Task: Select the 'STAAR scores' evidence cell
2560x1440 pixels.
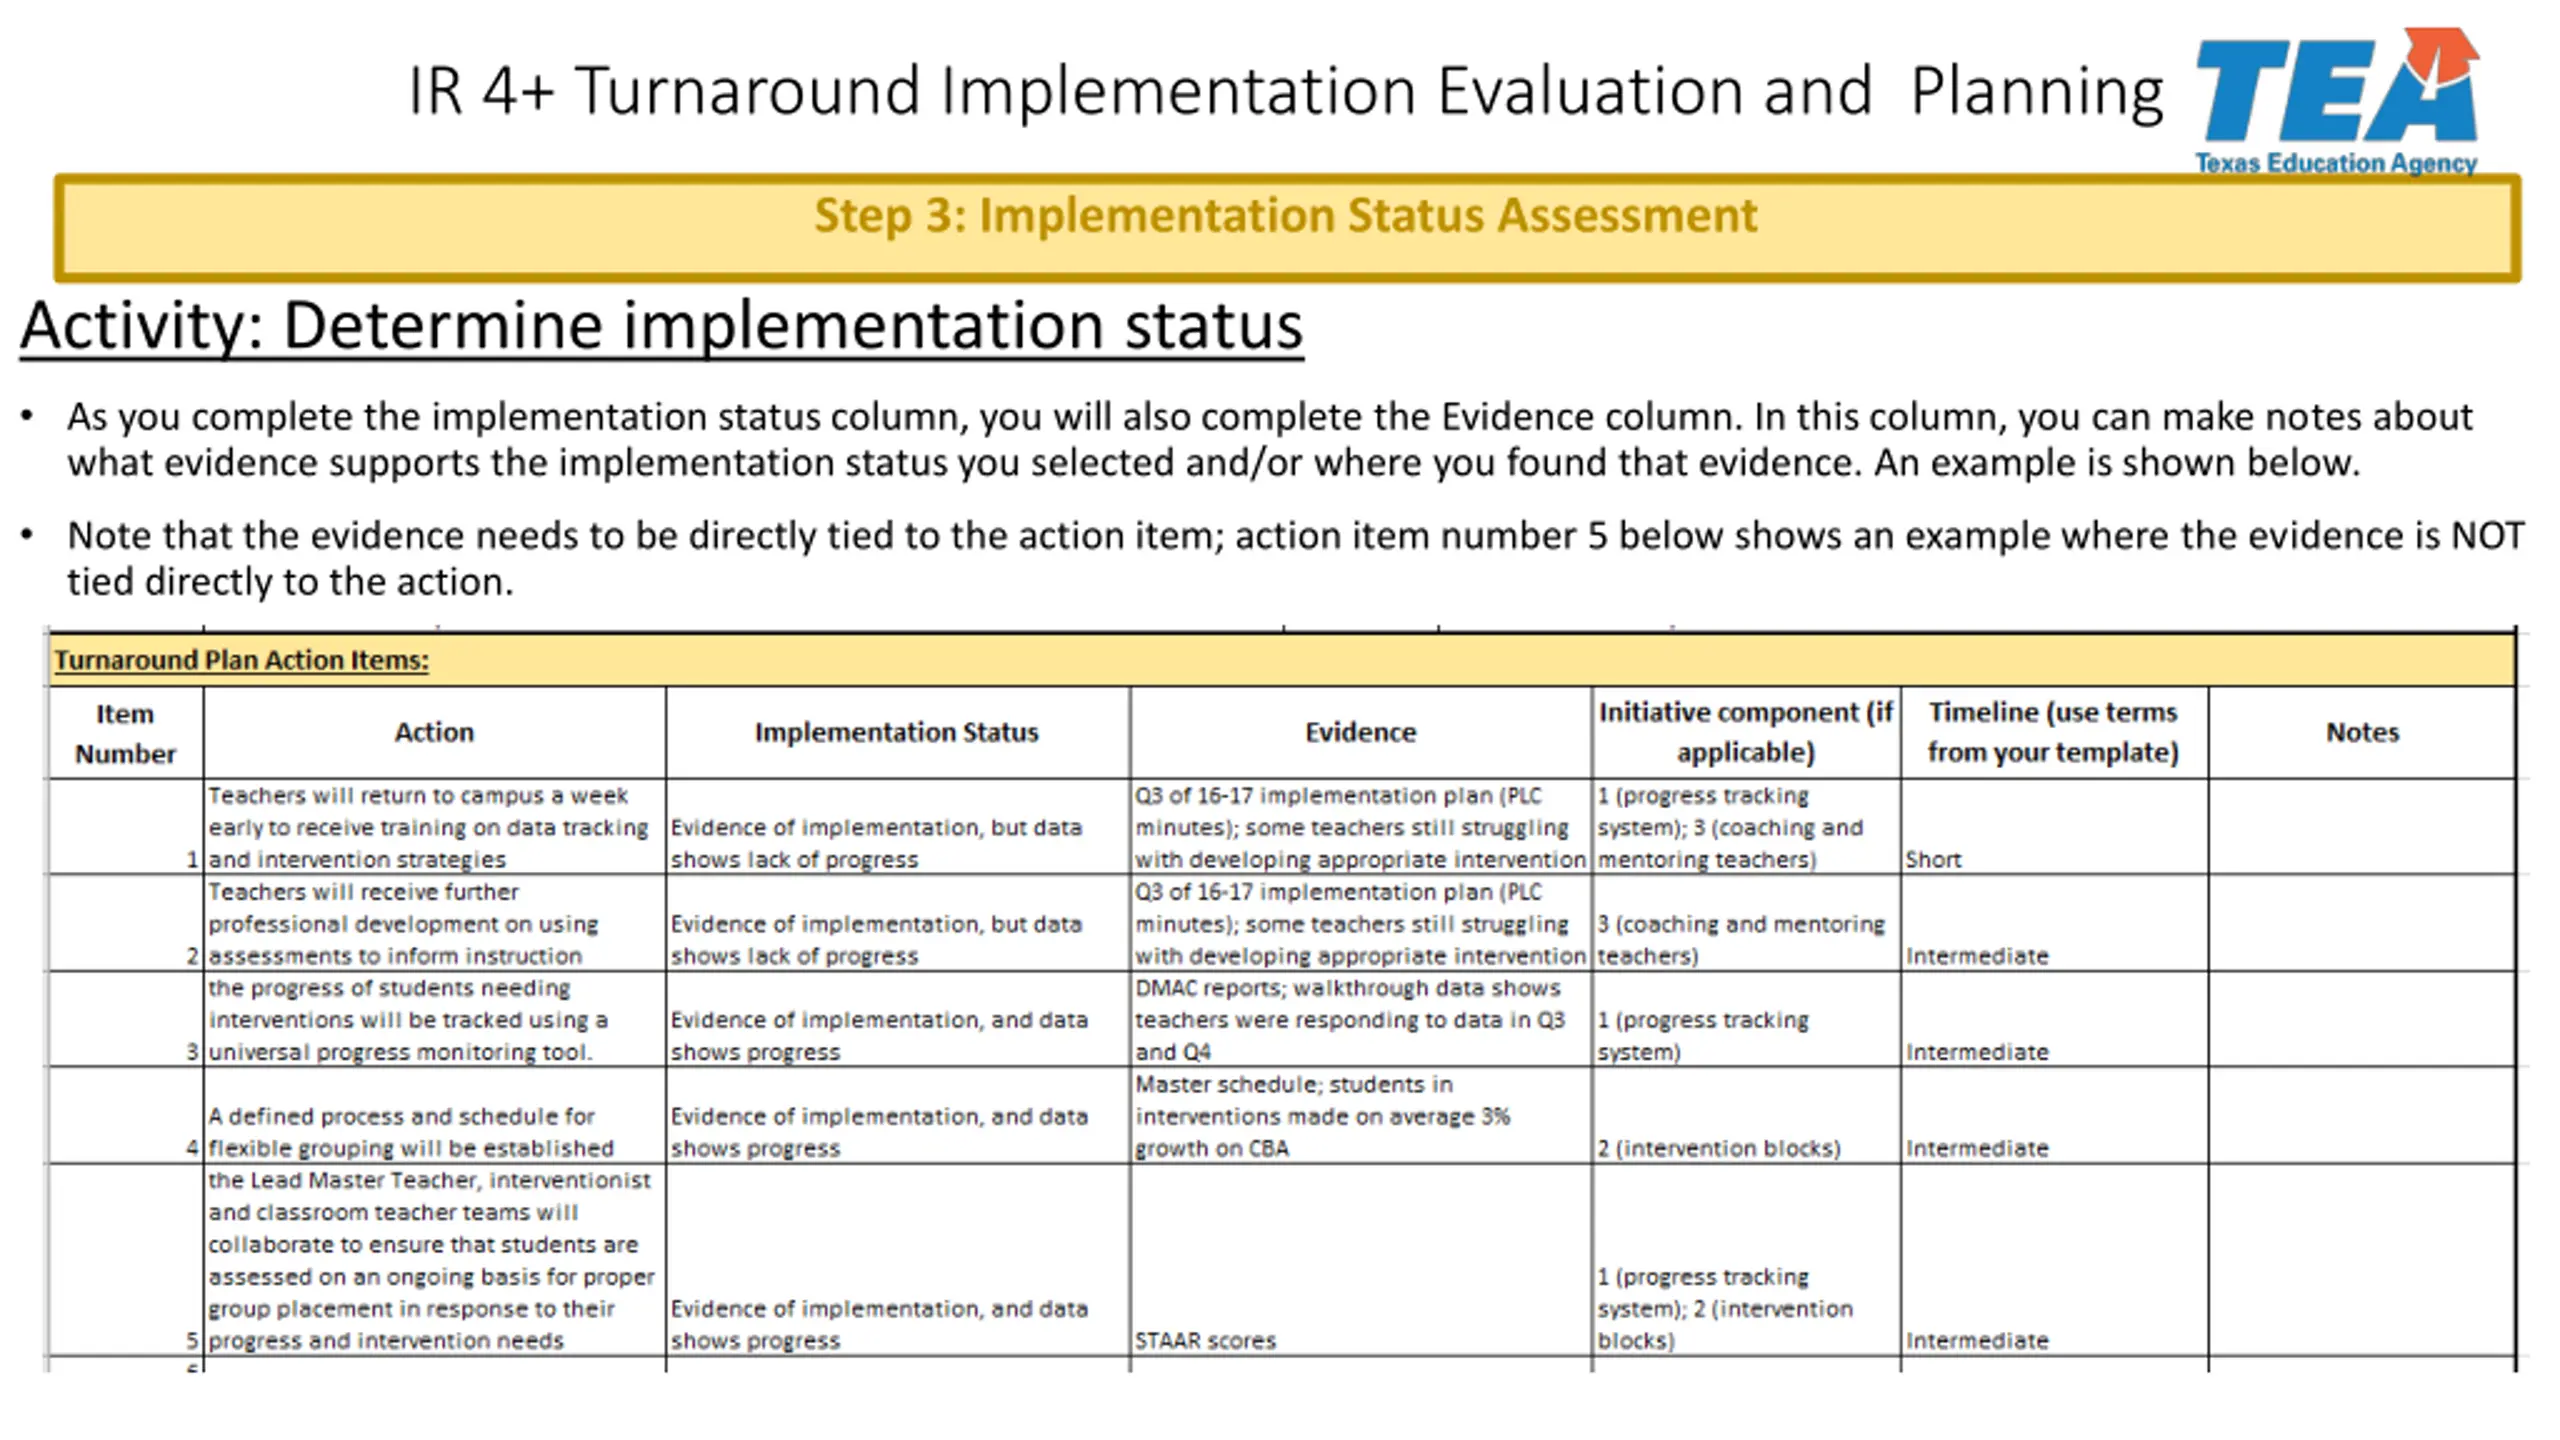Action: 1360,1260
